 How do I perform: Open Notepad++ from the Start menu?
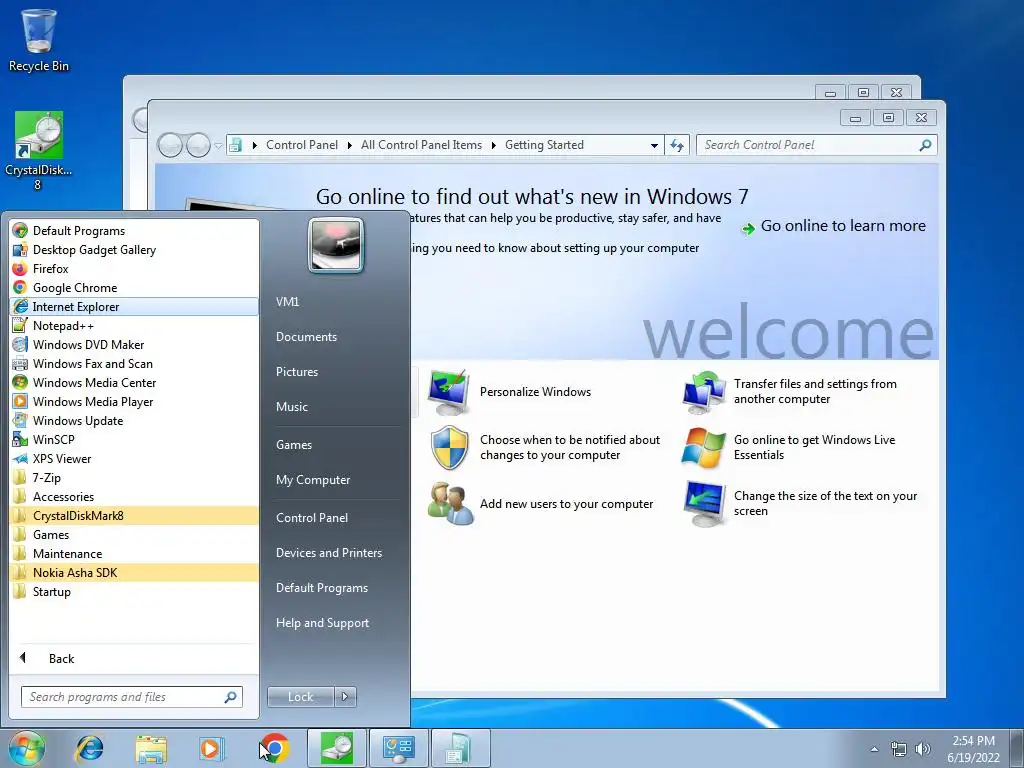coord(134,325)
